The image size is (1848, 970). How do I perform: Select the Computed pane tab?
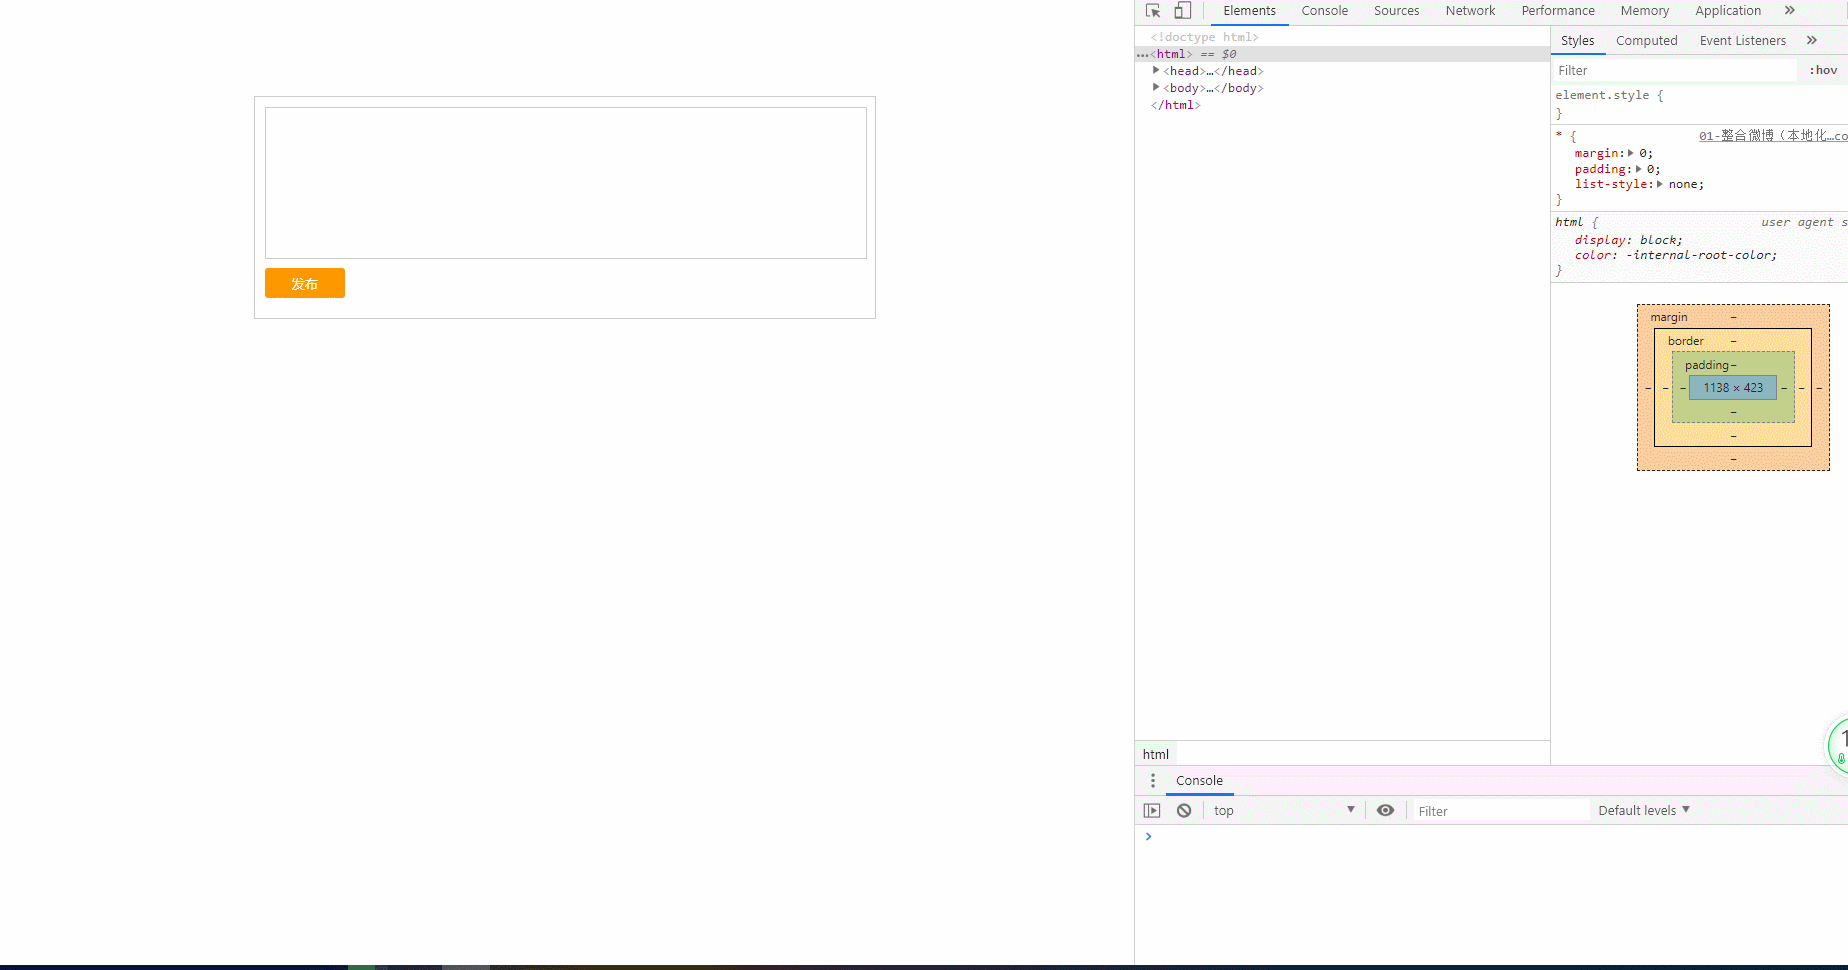pos(1646,40)
